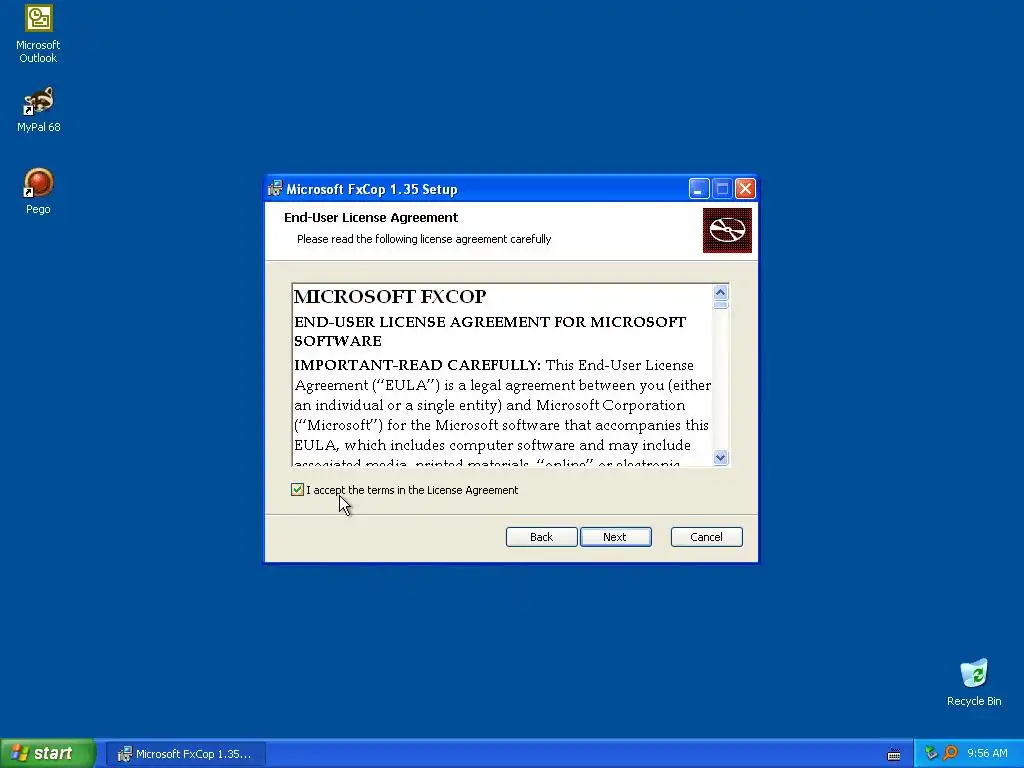Open the Start menu
This screenshot has width=1024, height=768.
click(48, 753)
